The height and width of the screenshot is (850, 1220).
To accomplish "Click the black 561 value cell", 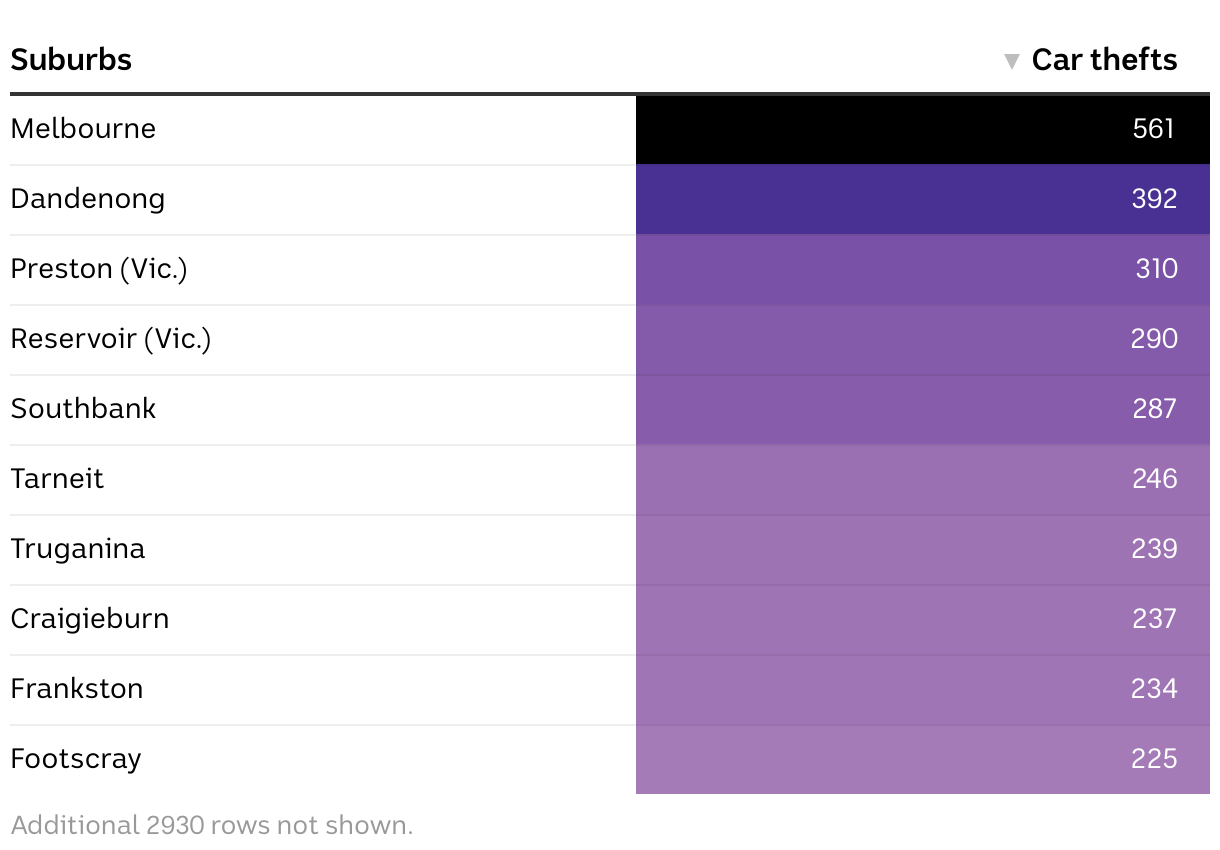I will (922, 130).
